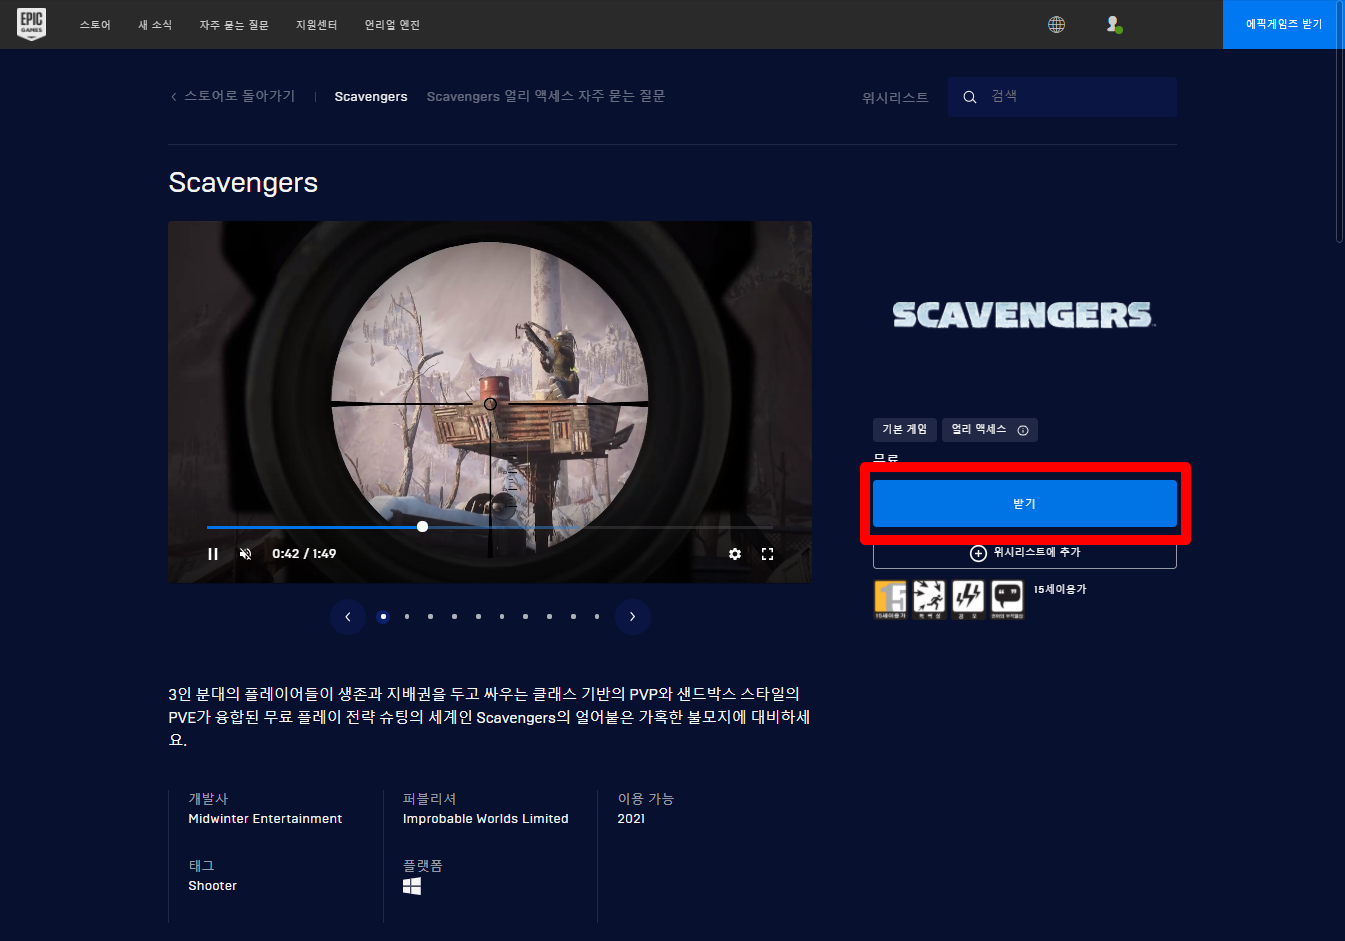Click the 얼리 액세스 tag
This screenshot has width=1345, height=941.
(990, 430)
